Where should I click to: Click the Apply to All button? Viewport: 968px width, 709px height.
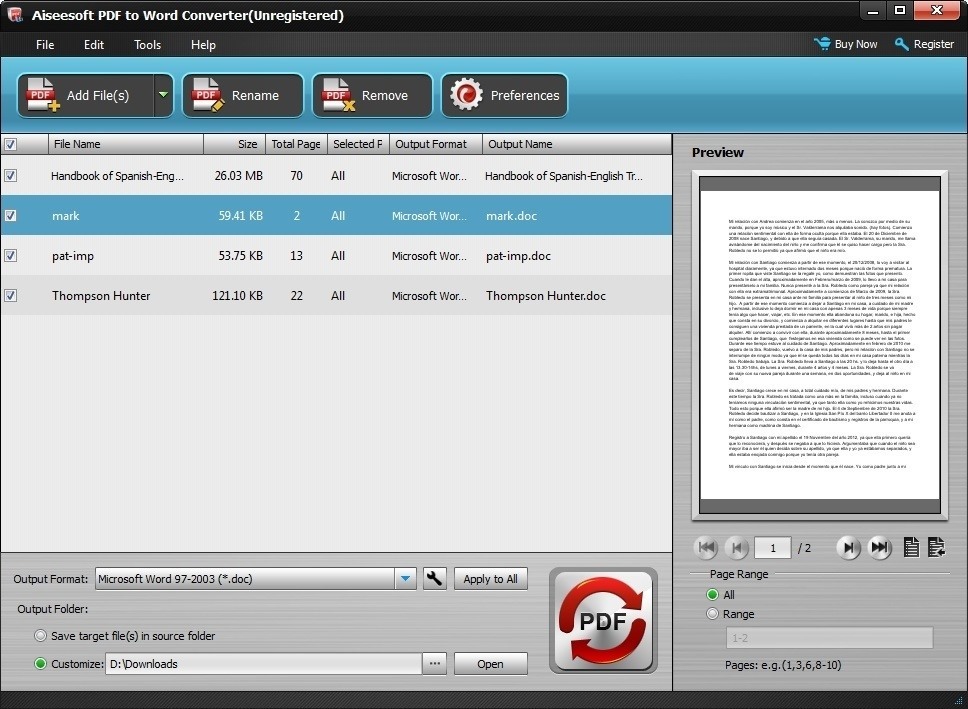[490, 579]
